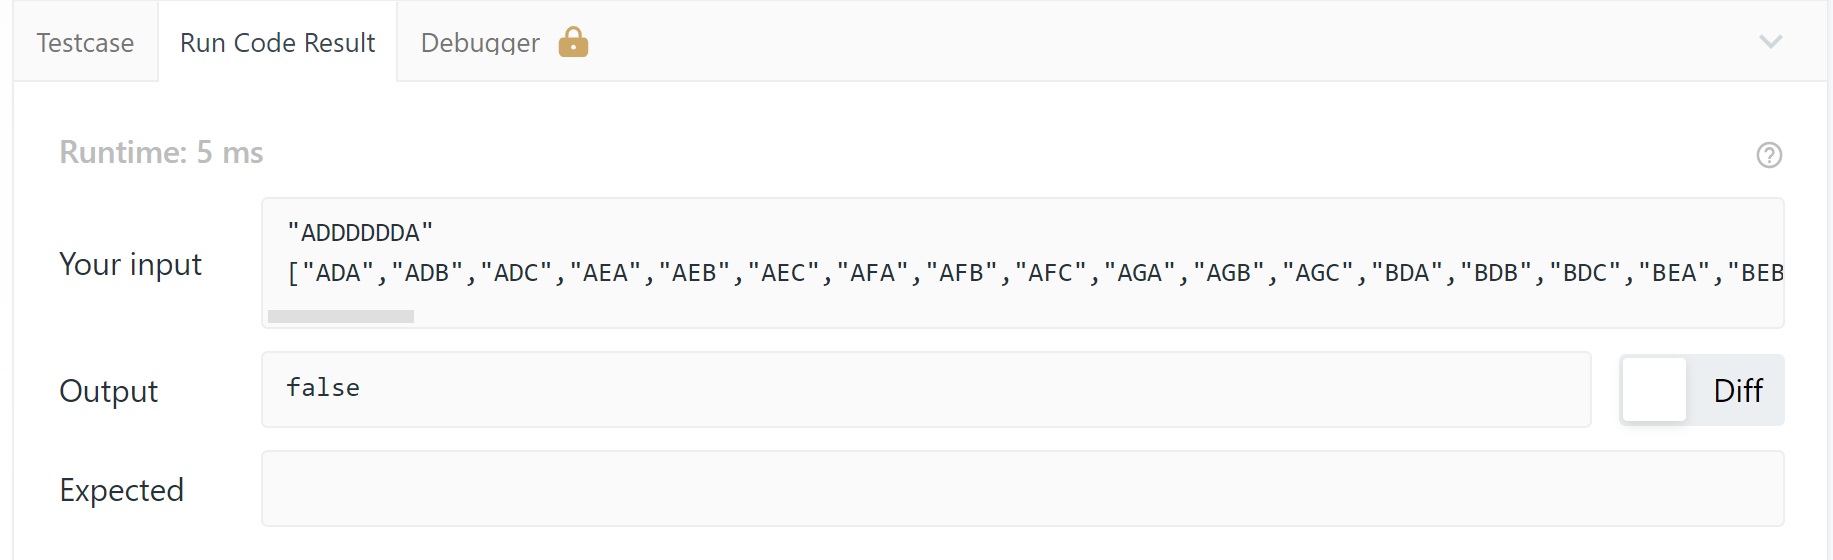Click the Your input label
This screenshot has width=1833, height=560.
click(x=130, y=264)
